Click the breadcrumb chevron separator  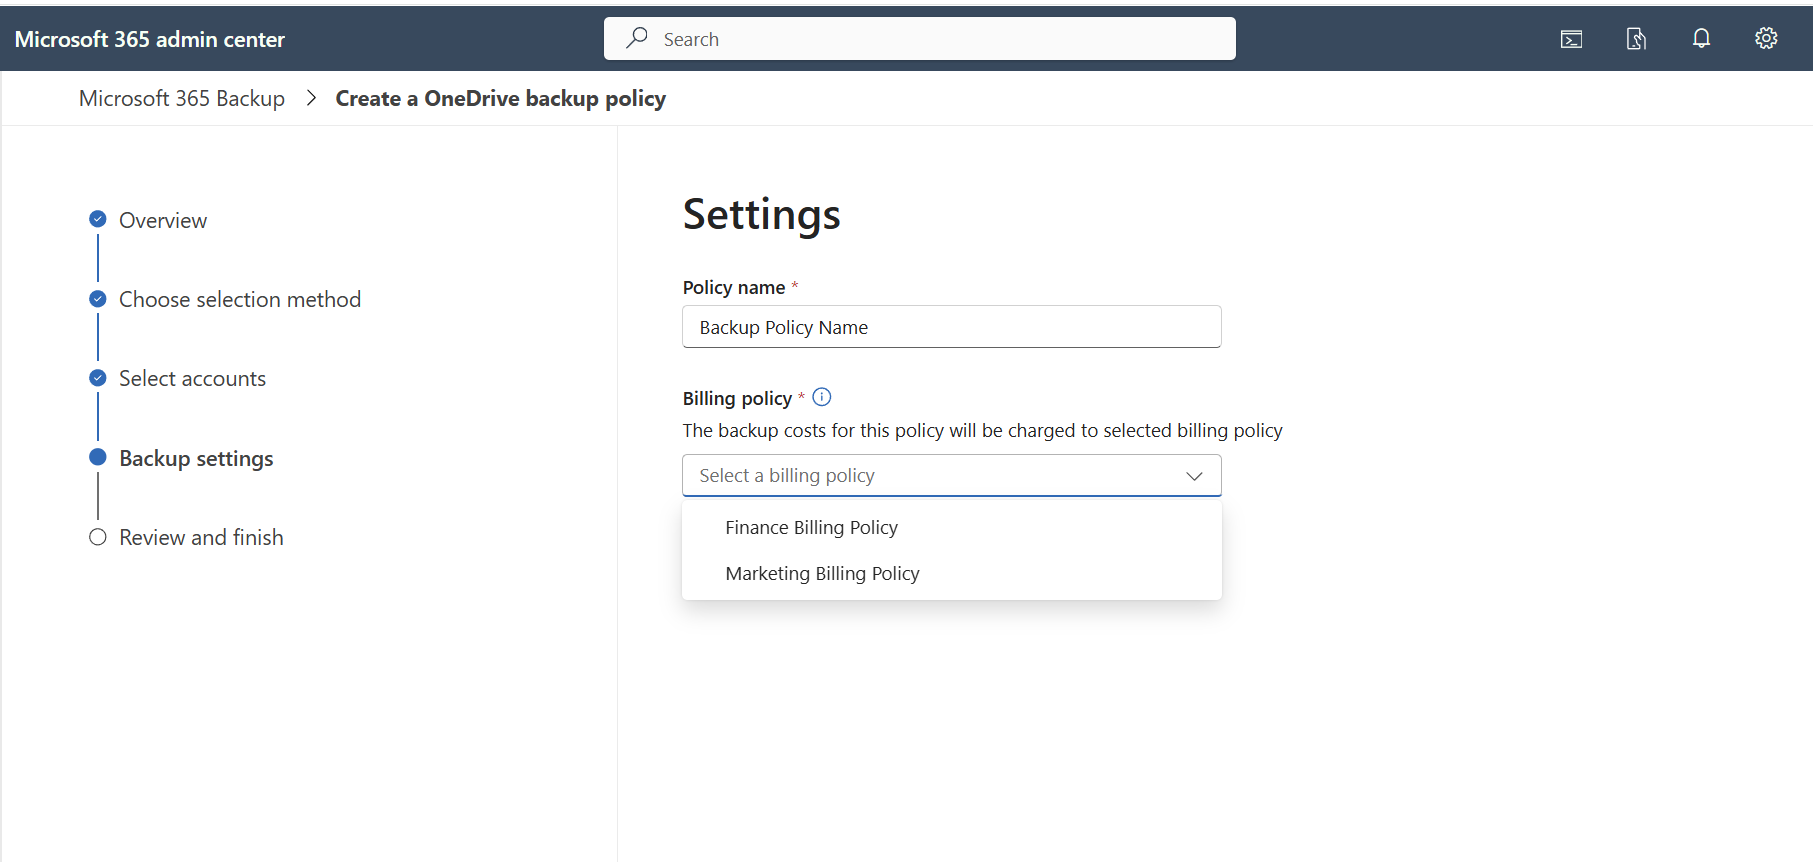click(x=311, y=98)
